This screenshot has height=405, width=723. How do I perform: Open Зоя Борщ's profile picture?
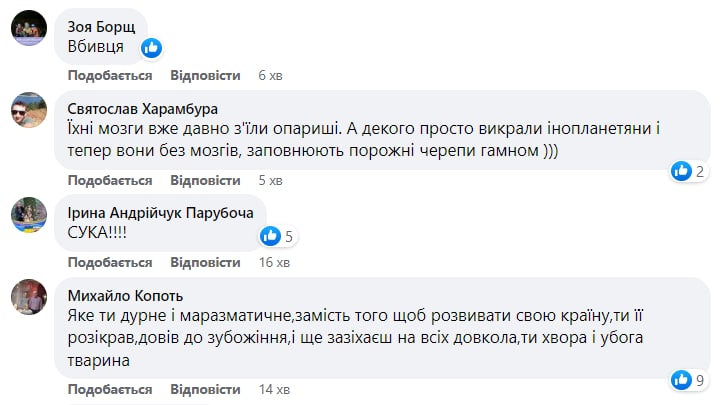click(28, 28)
